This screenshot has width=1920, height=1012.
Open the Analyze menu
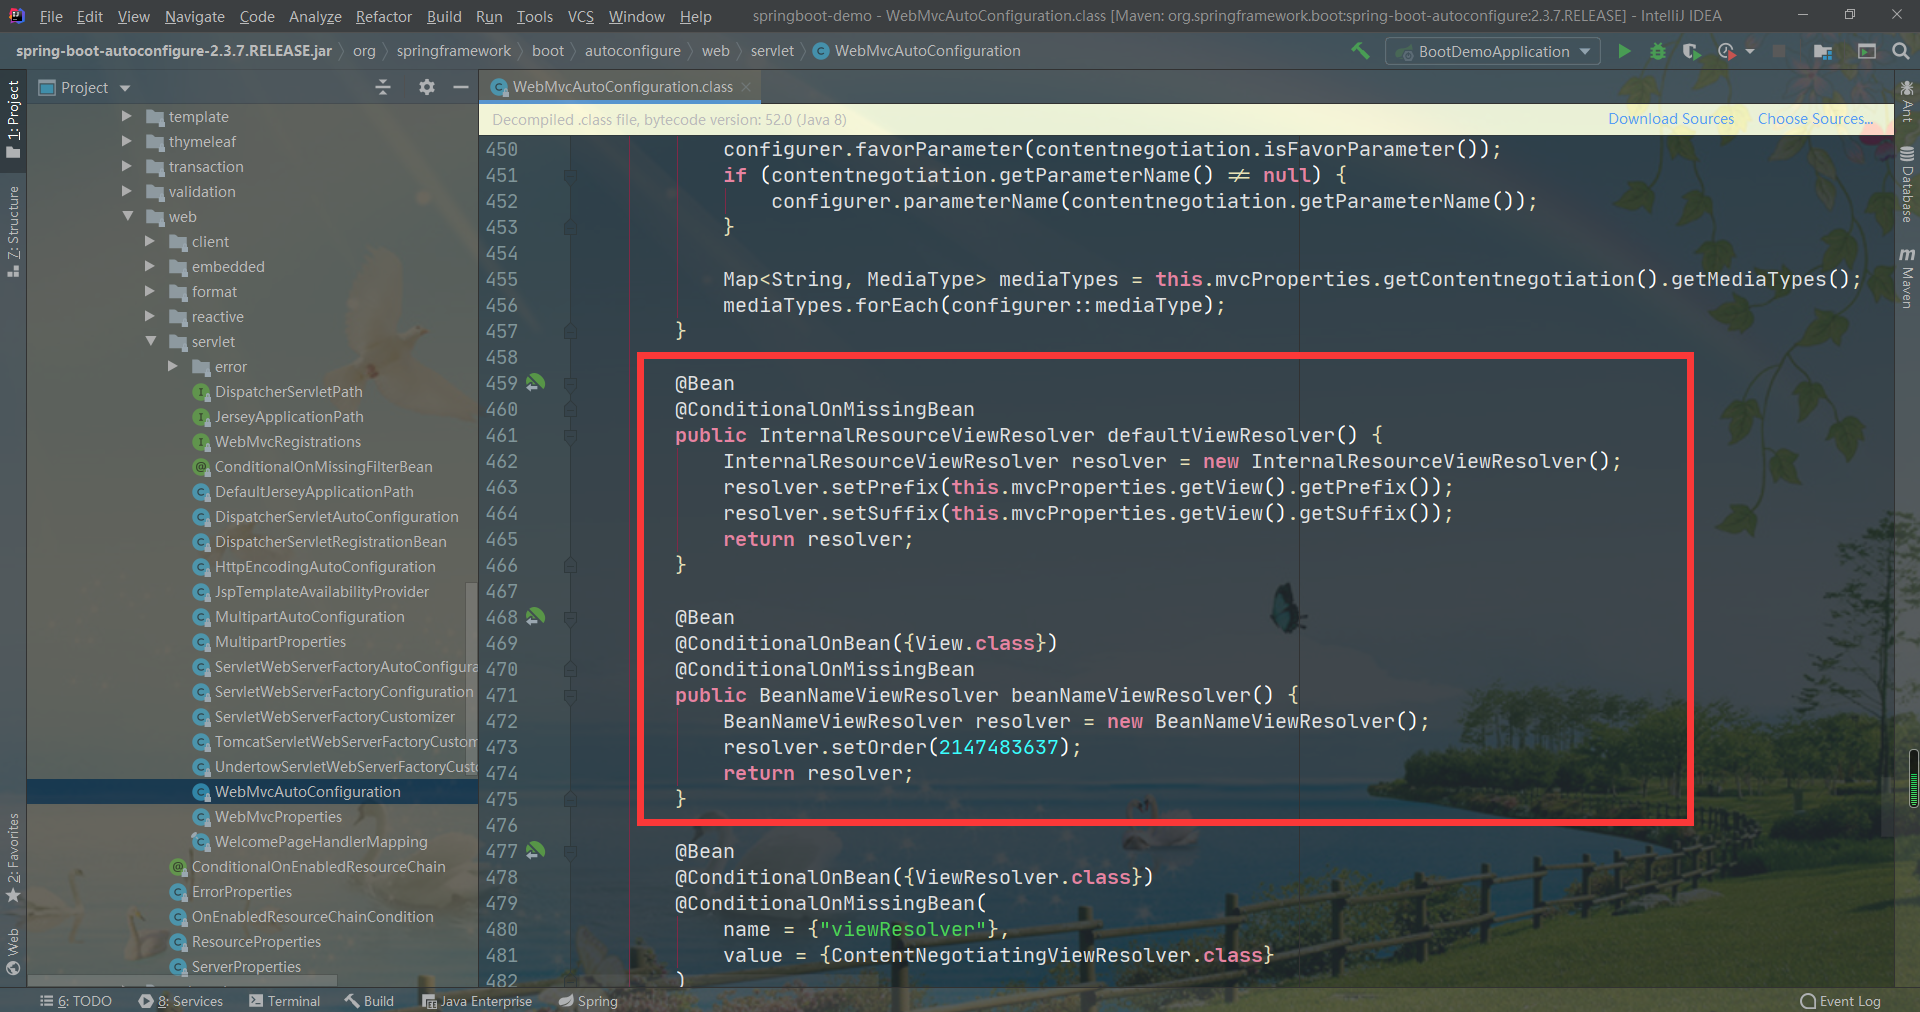315,16
